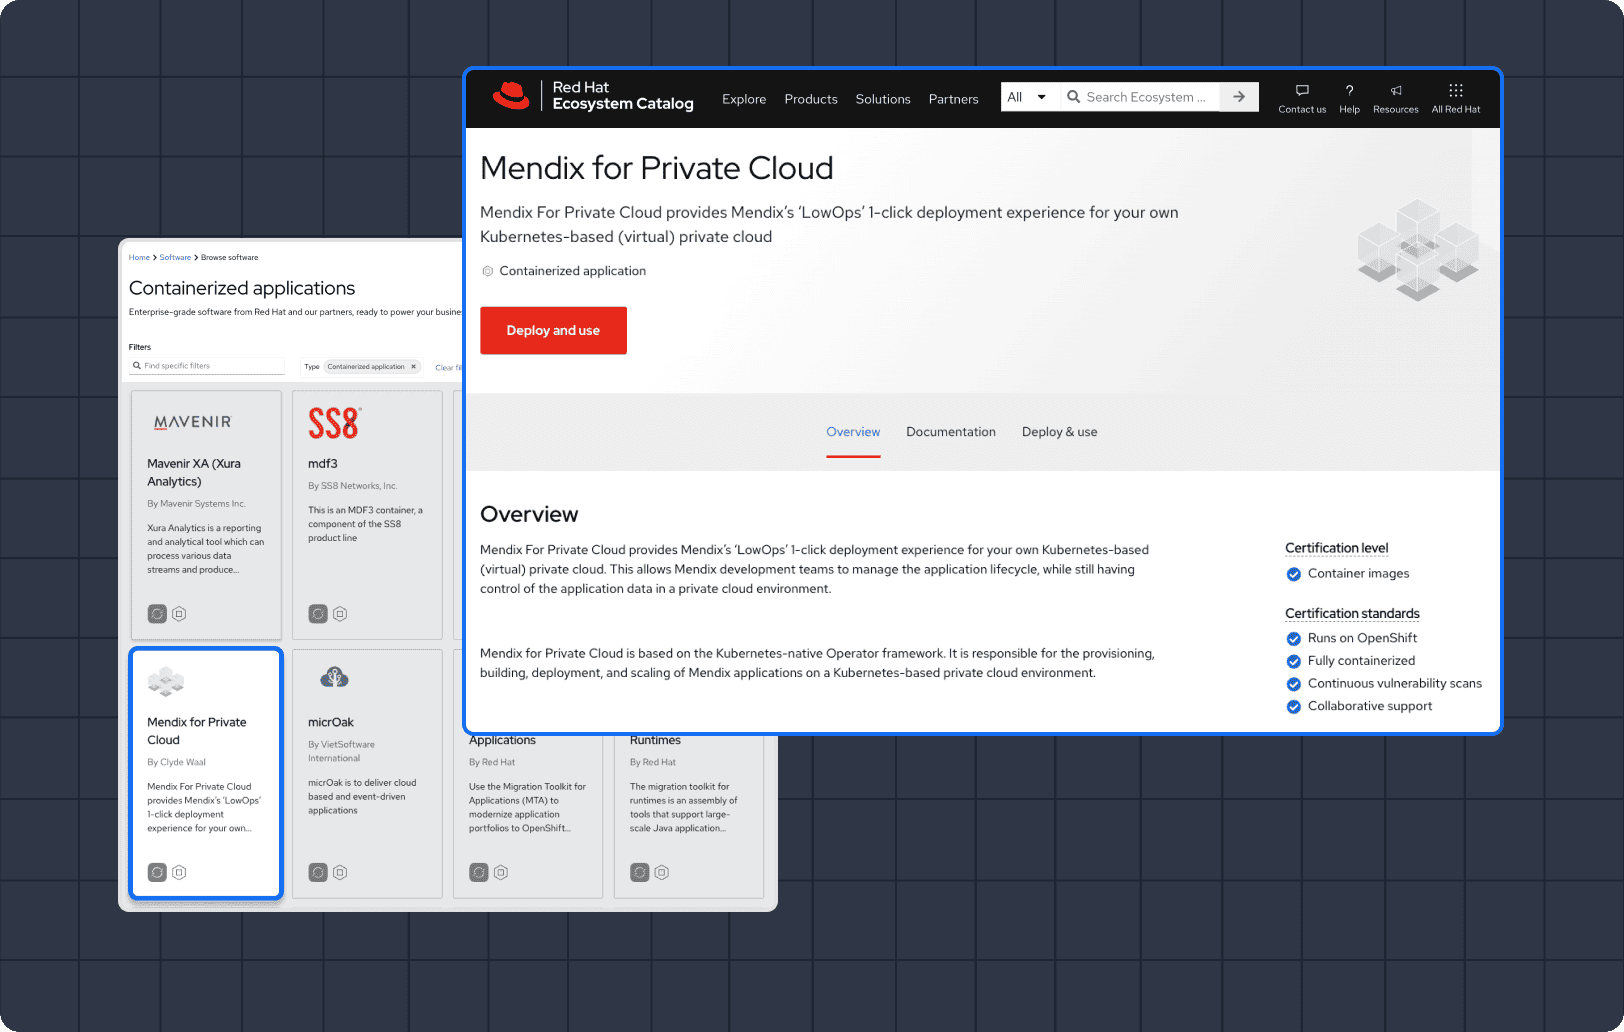Click the Help question mark icon
The image size is (1624, 1032).
pyautogui.click(x=1349, y=91)
